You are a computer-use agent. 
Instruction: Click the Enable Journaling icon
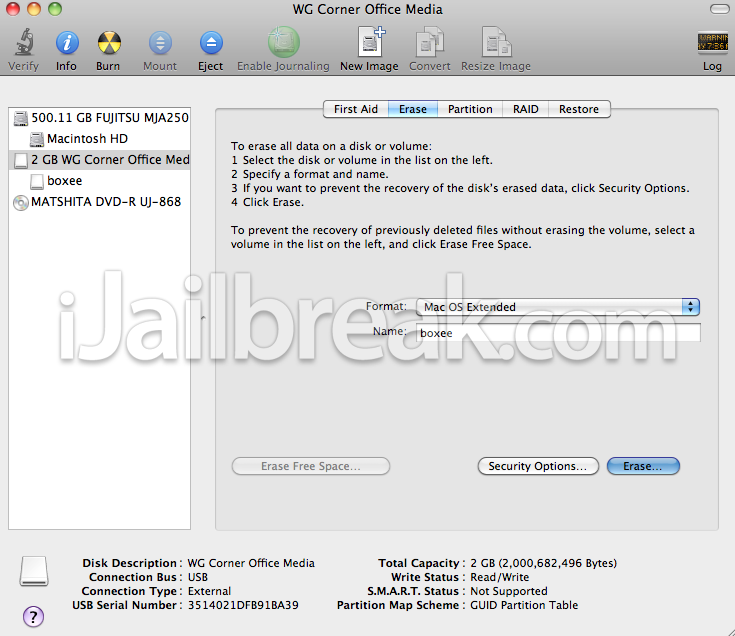pos(283,42)
